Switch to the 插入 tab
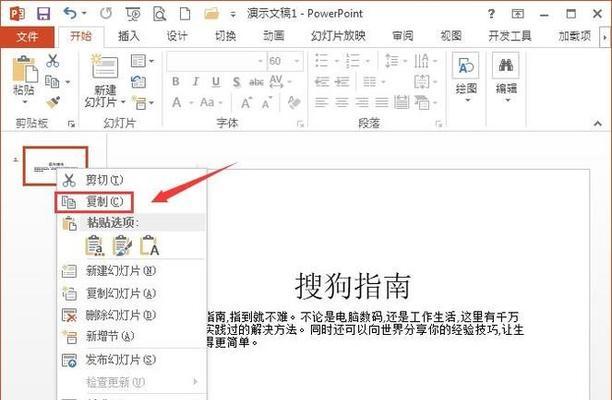This screenshot has height=400, width=612. [129, 36]
